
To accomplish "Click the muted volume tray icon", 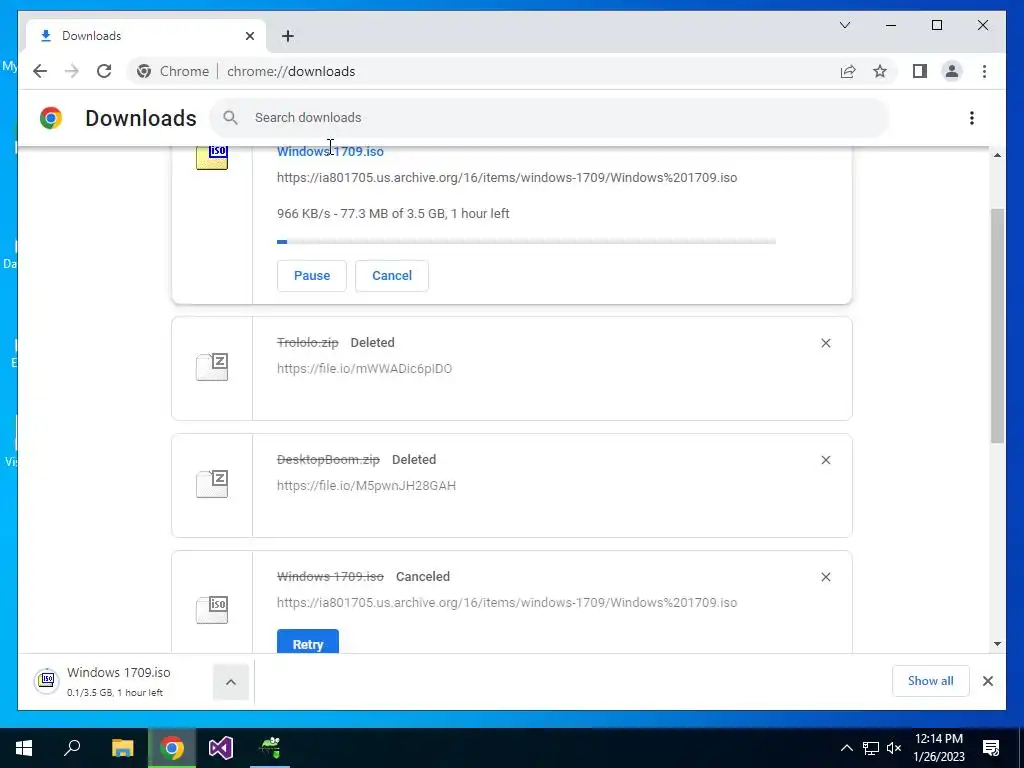I will (894, 748).
